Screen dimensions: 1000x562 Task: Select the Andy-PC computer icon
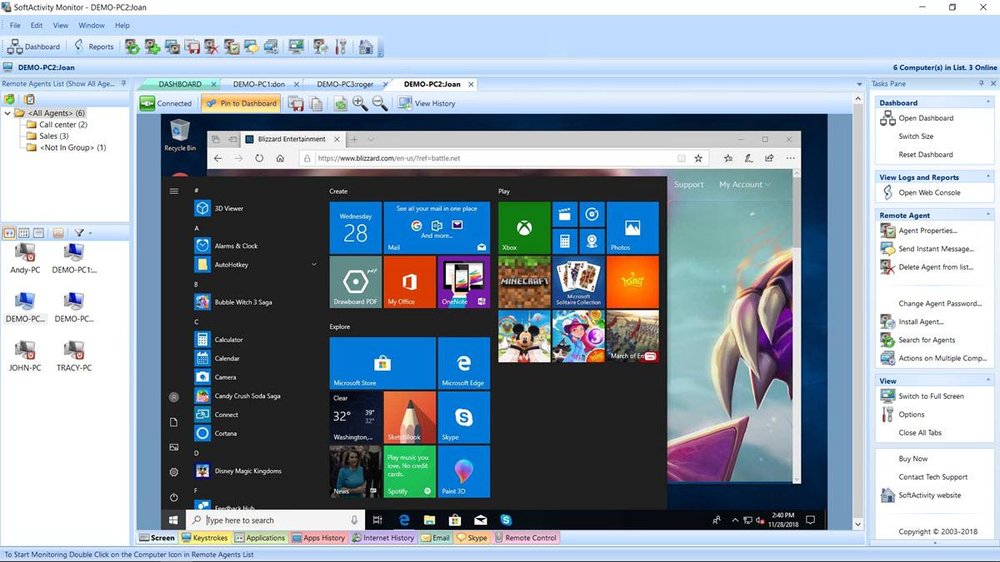pyautogui.click(x=25, y=258)
